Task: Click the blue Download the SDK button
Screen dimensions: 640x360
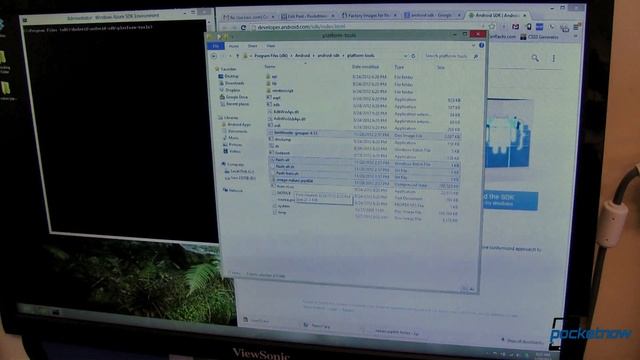Action: coord(510,200)
